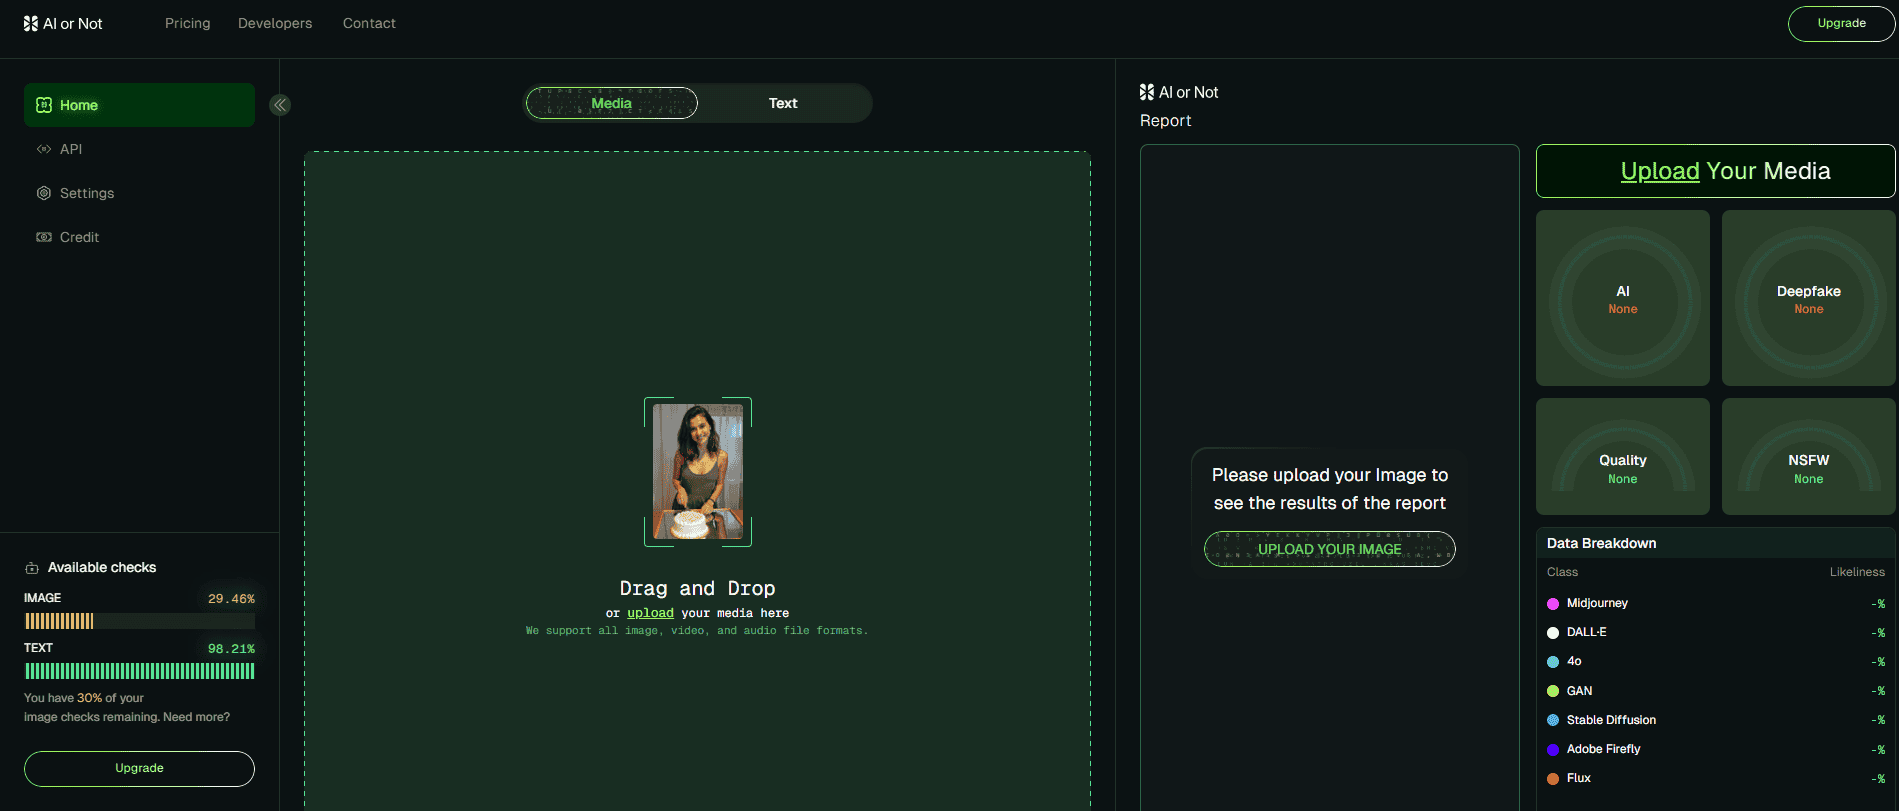The image size is (1899, 811).
Task: Click the IMAGE checks progress bar
Action: 139,621
